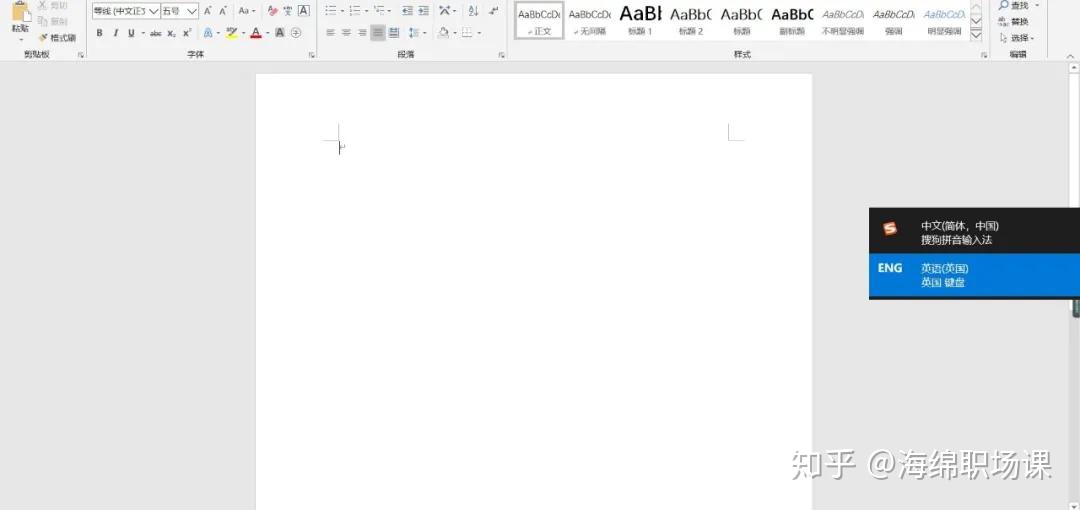
Task: Click the Sort A-Z icon
Action: point(472,11)
